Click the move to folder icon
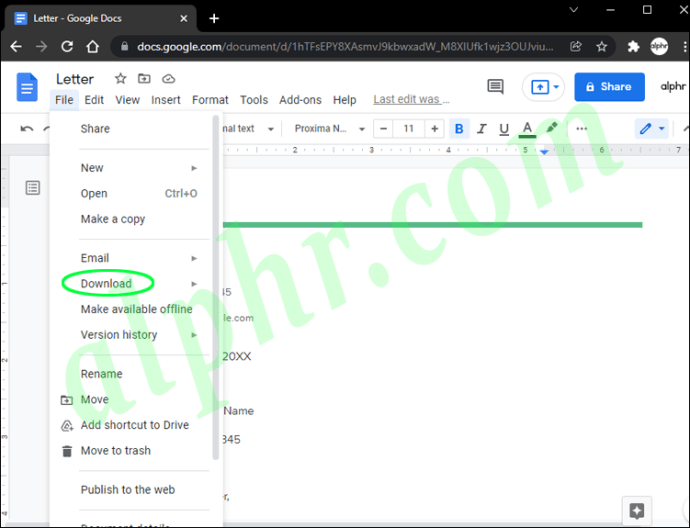Viewport: 690px width, 528px height. (144, 79)
